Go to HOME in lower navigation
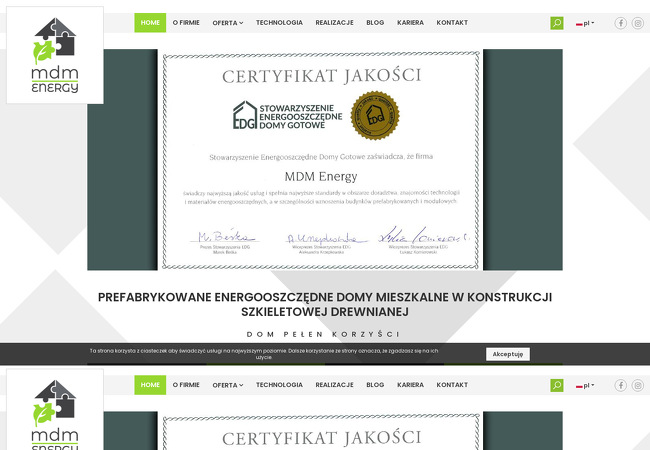 (150, 385)
